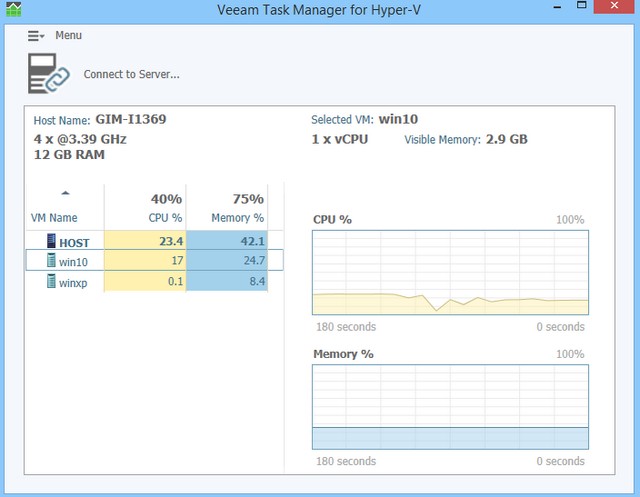640x497 pixels.
Task: Open the hamburger Menu dropdown icon
Action: pos(36,36)
